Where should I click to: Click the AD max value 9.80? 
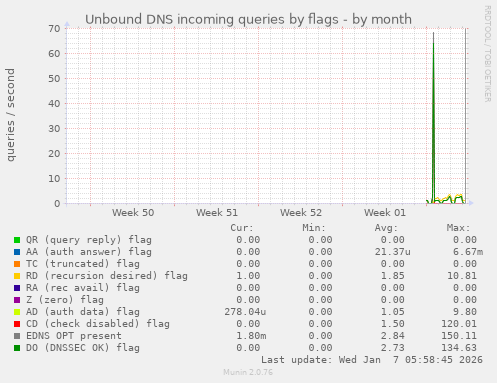[465, 312]
